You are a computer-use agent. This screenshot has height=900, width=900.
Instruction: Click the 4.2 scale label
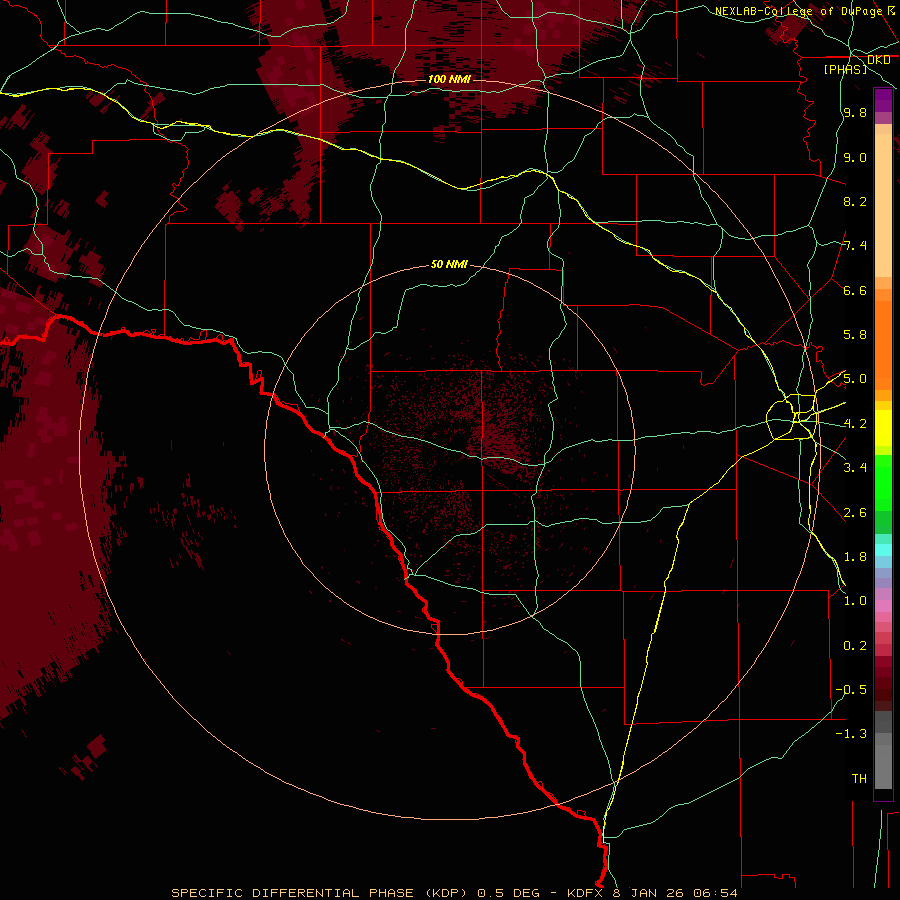855,424
